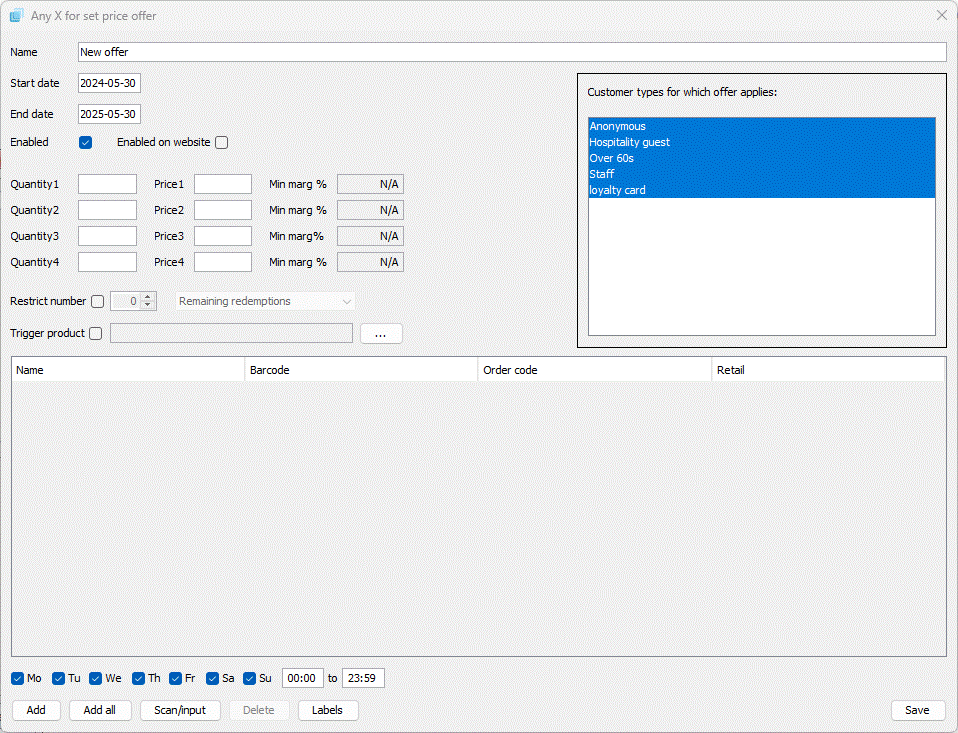Image resolution: width=958 pixels, height=733 pixels.
Task: Decrease the restrict number spinner value
Action: (148, 305)
